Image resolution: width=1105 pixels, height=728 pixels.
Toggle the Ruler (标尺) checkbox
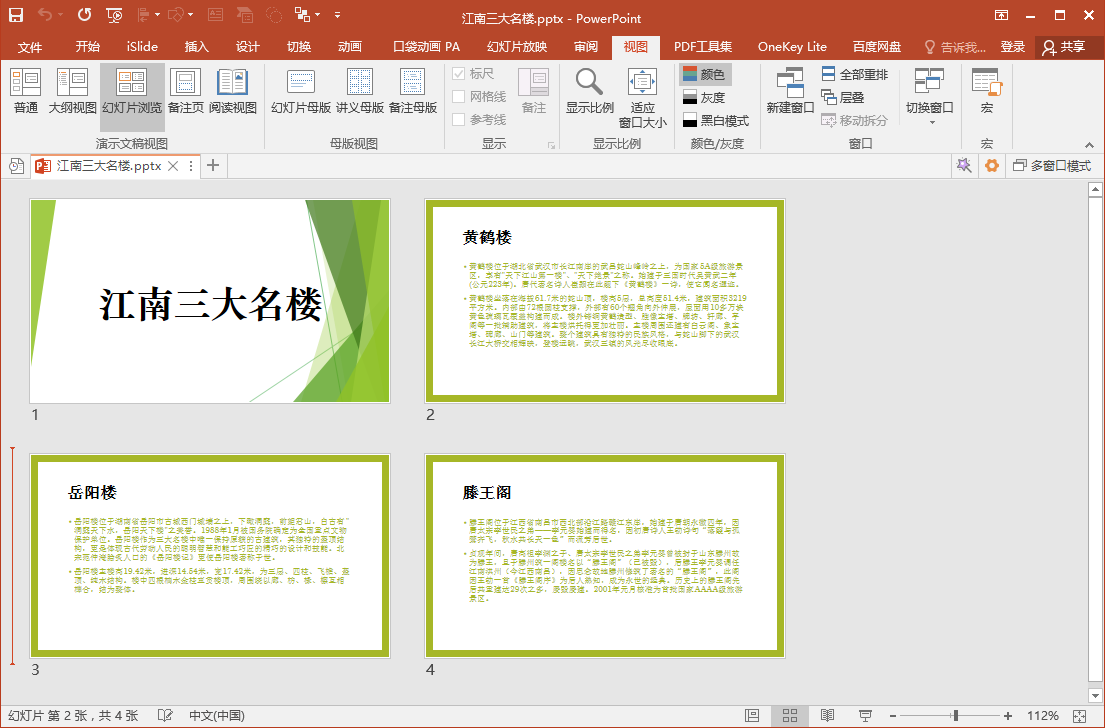459,74
